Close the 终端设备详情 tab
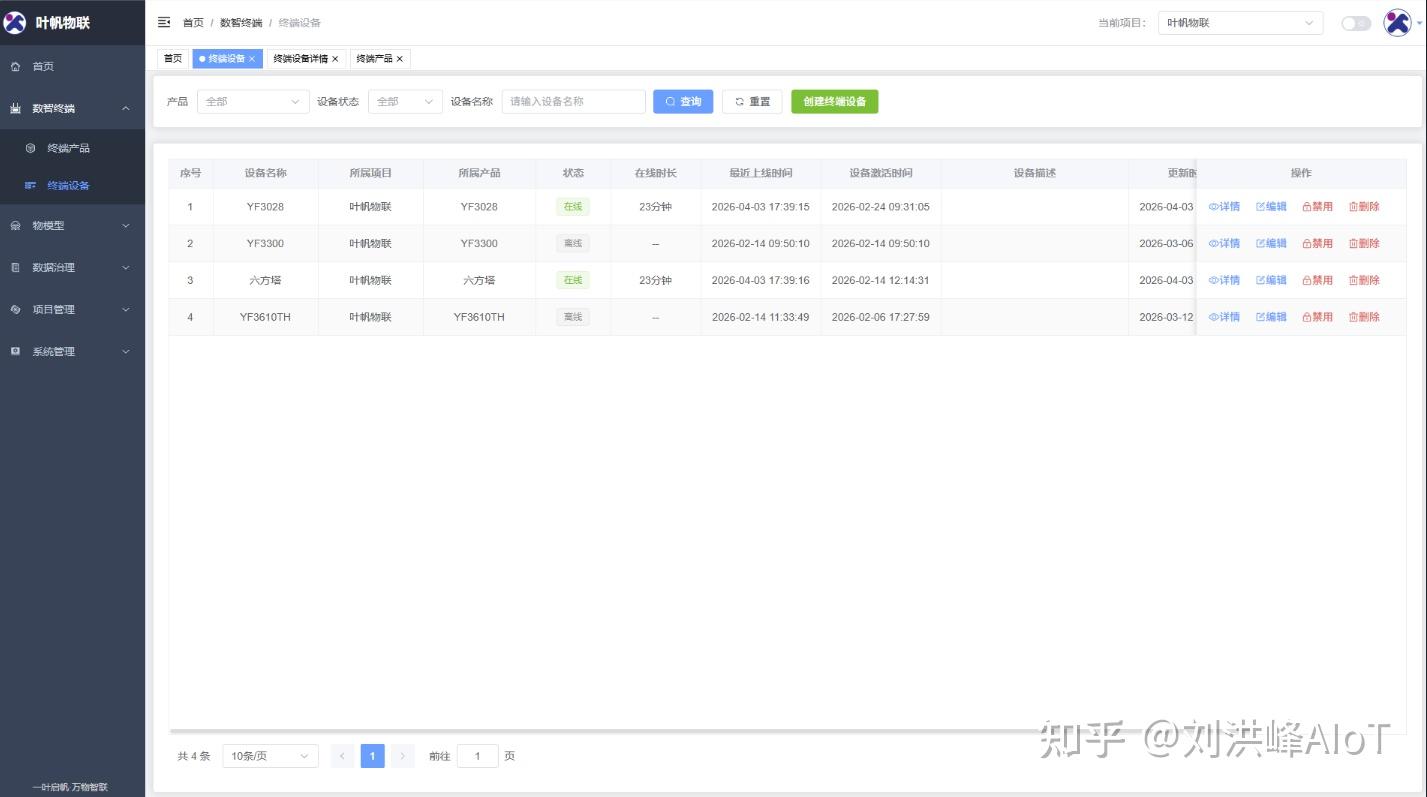Image resolution: width=1427 pixels, height=797 pixels. click(335, 59)
